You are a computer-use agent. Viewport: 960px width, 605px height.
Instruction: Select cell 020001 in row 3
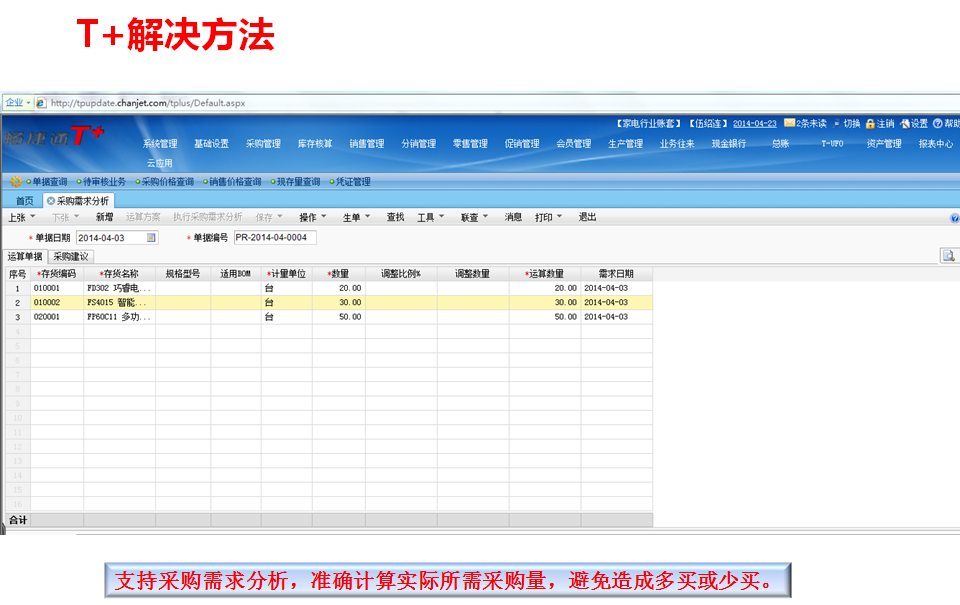pos(57,317)
